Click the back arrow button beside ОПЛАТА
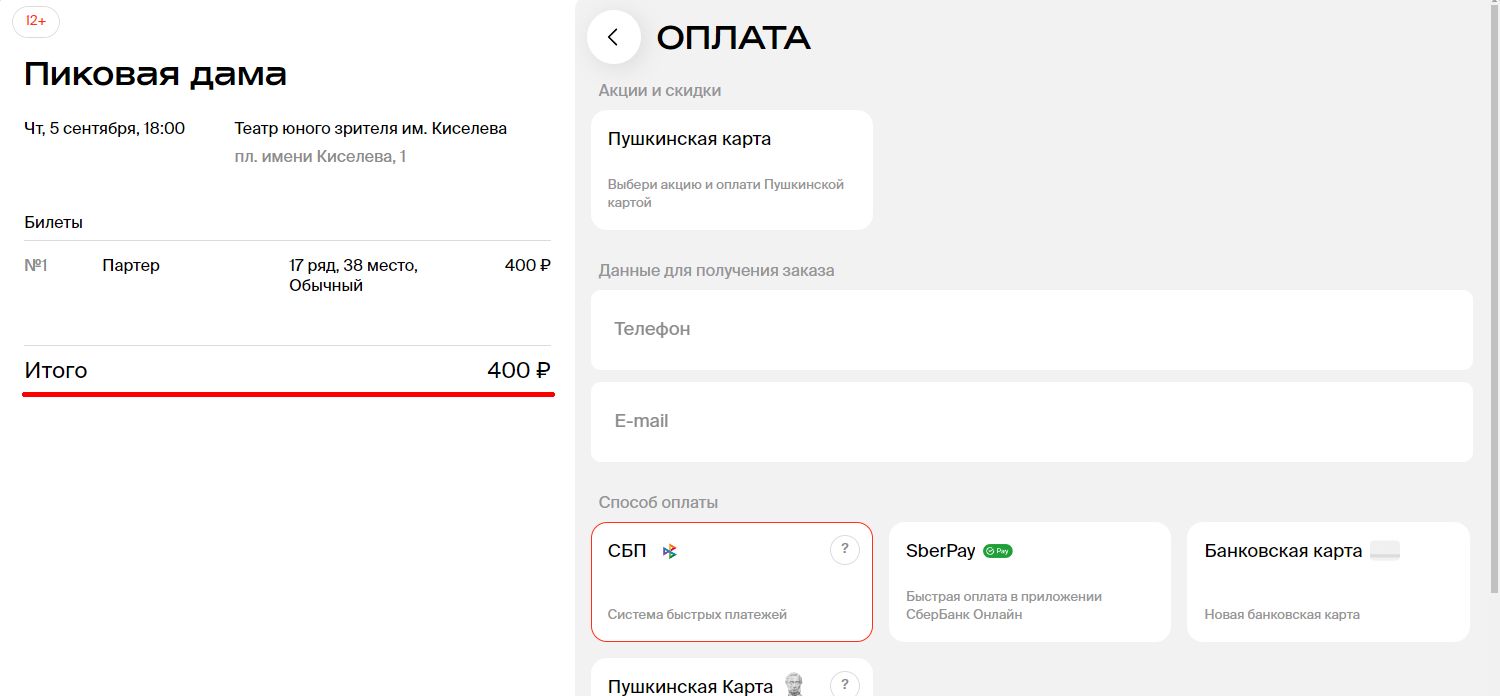Image resolution: width=1500 pixels, height=696 pixels. coord(613,37)
